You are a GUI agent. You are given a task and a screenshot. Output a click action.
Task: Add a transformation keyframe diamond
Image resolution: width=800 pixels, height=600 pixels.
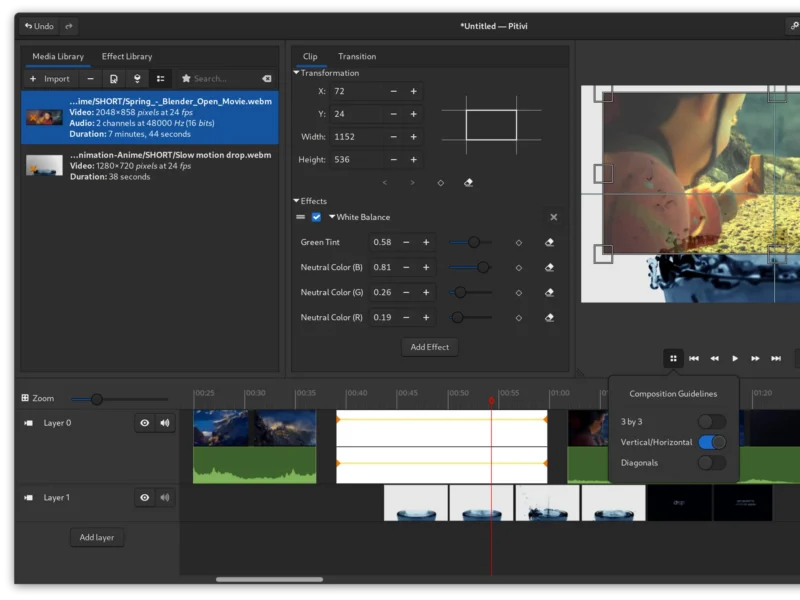tap(441, 183)
